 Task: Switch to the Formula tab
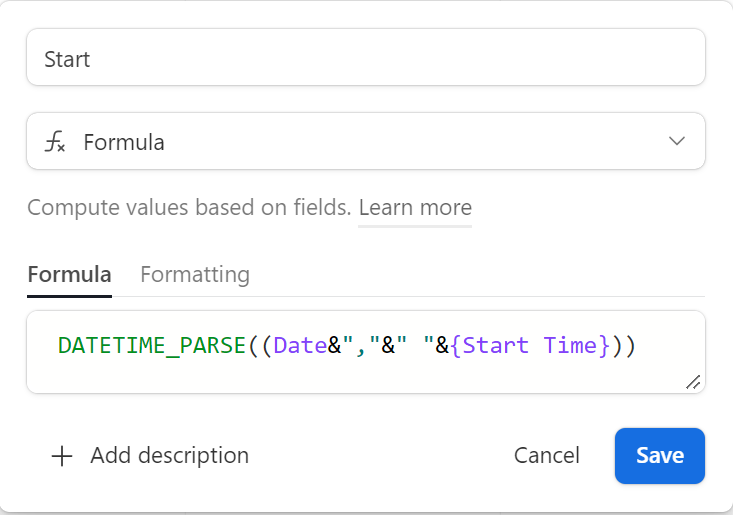tap(69, 274)
